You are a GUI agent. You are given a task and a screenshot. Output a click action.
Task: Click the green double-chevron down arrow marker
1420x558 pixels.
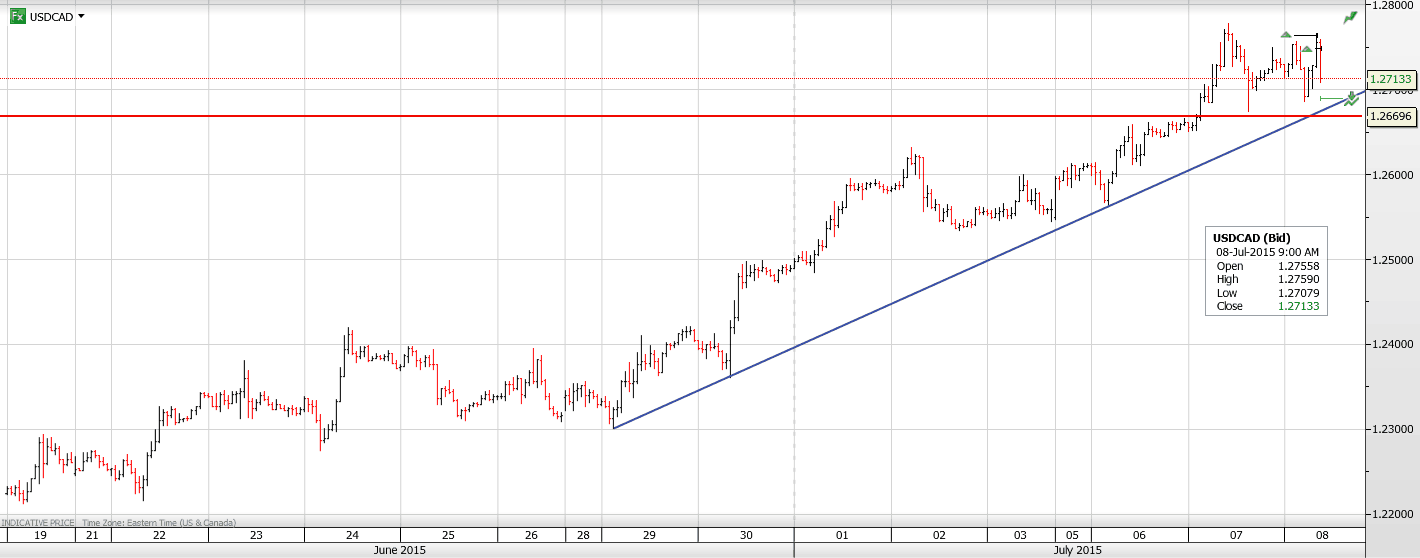tap(1352, 98)
